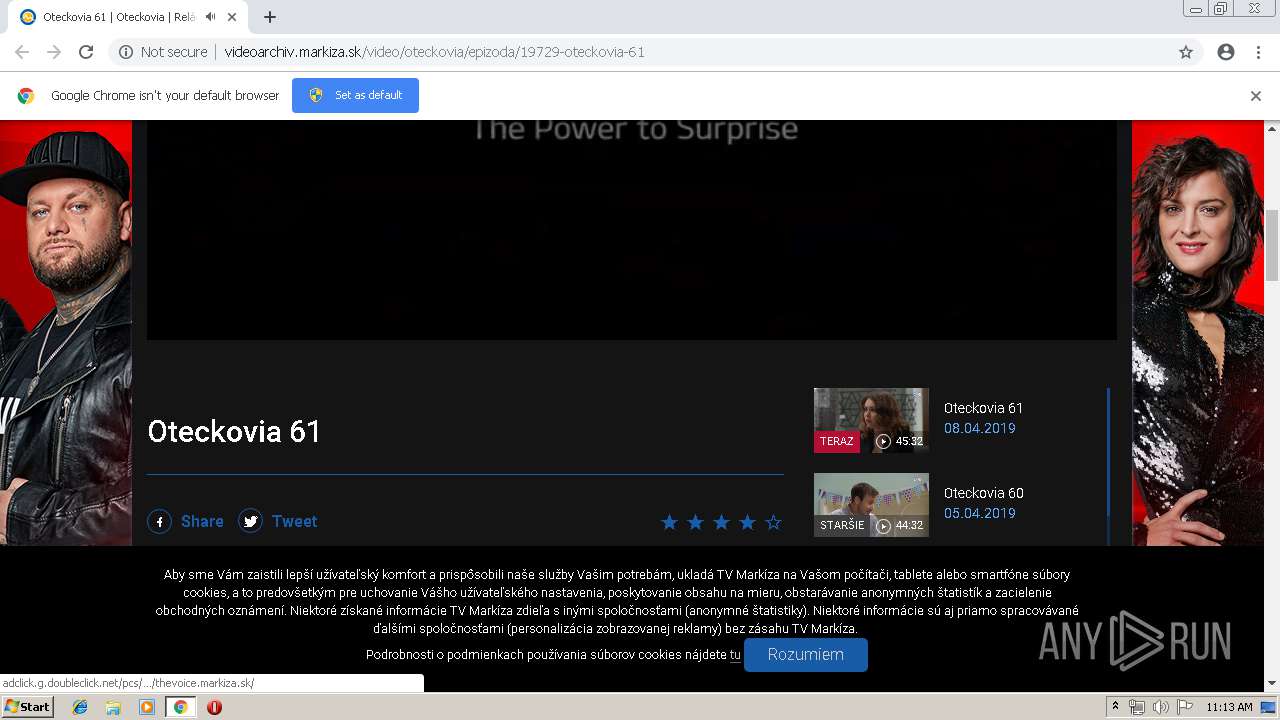Click the address bar URL

(434, 52)
